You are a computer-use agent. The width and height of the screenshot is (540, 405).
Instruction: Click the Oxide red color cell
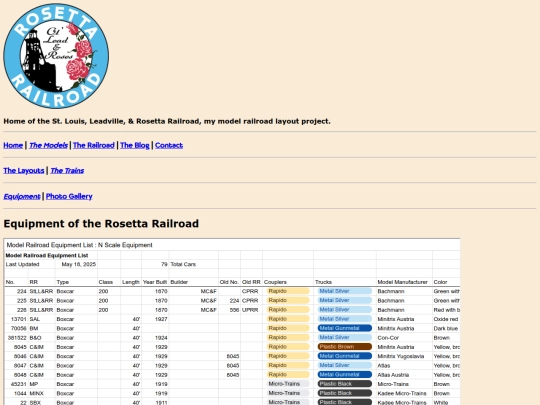[x=446, y=319]
